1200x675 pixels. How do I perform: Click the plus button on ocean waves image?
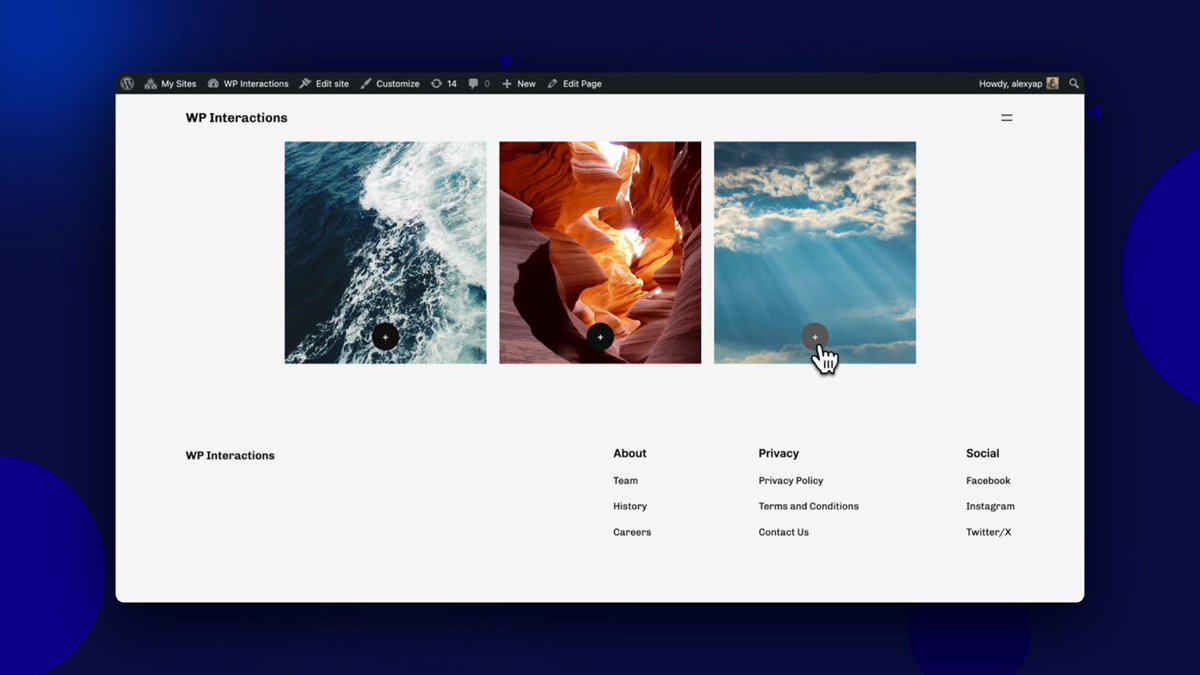(x=385, y=337)
